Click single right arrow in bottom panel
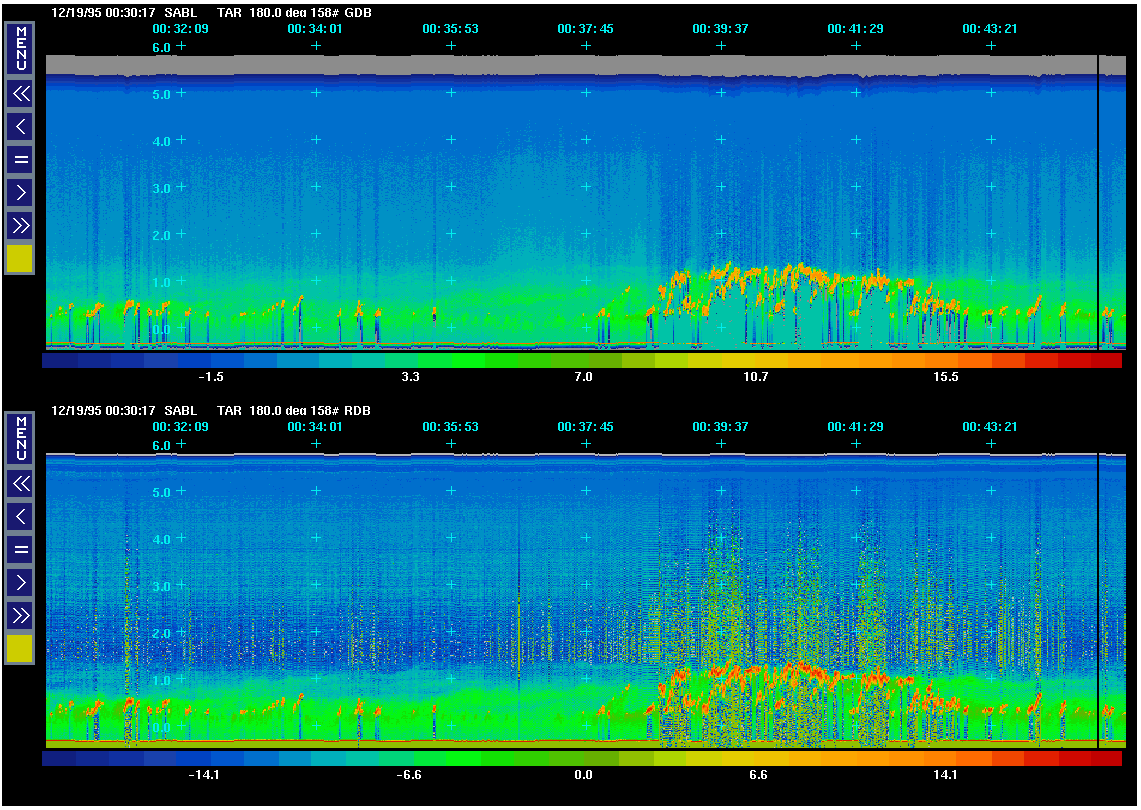 [20, 582]
